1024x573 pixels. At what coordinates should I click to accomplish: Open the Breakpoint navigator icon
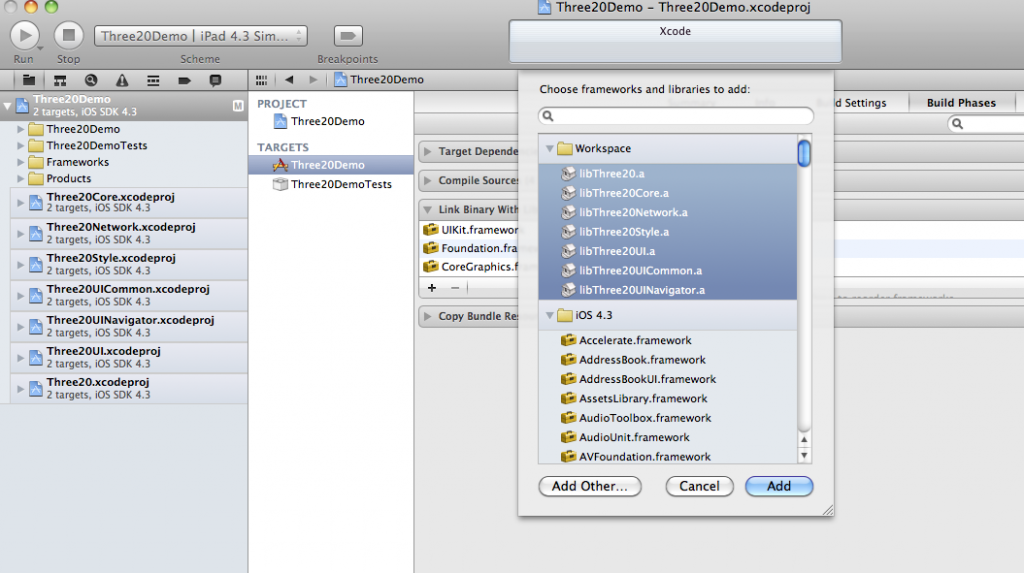[184, 80]
